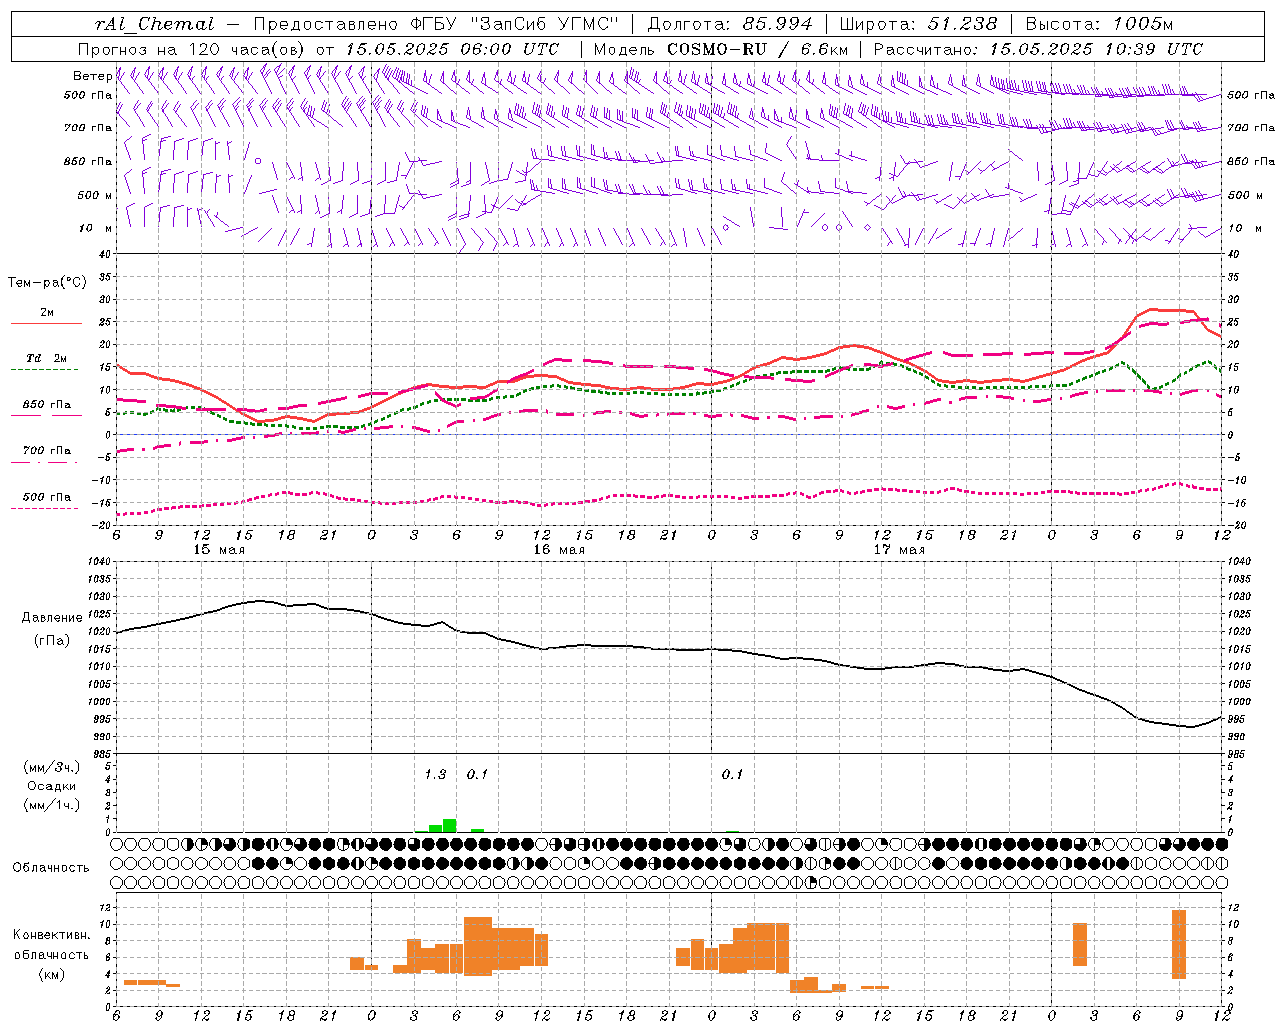Select the model label COSMO-RU / 6.6км

(758, 49)
